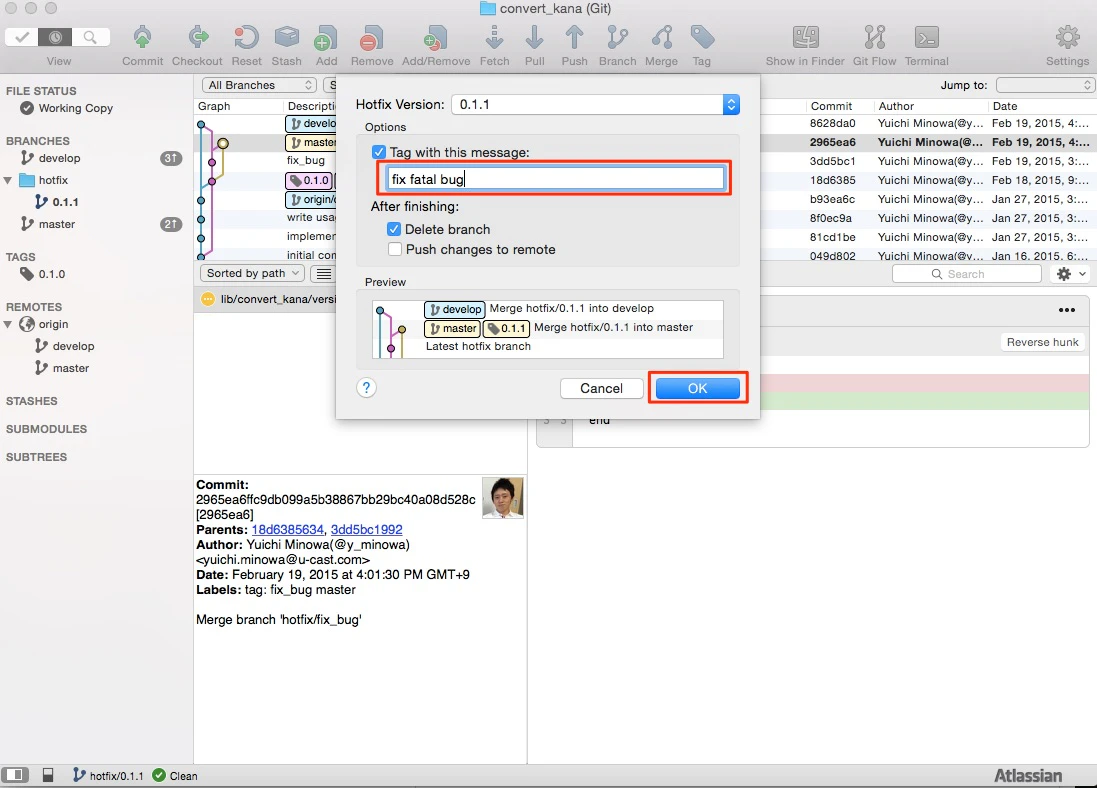
Task: Select the local master branch
Action: tap(97, 224)
